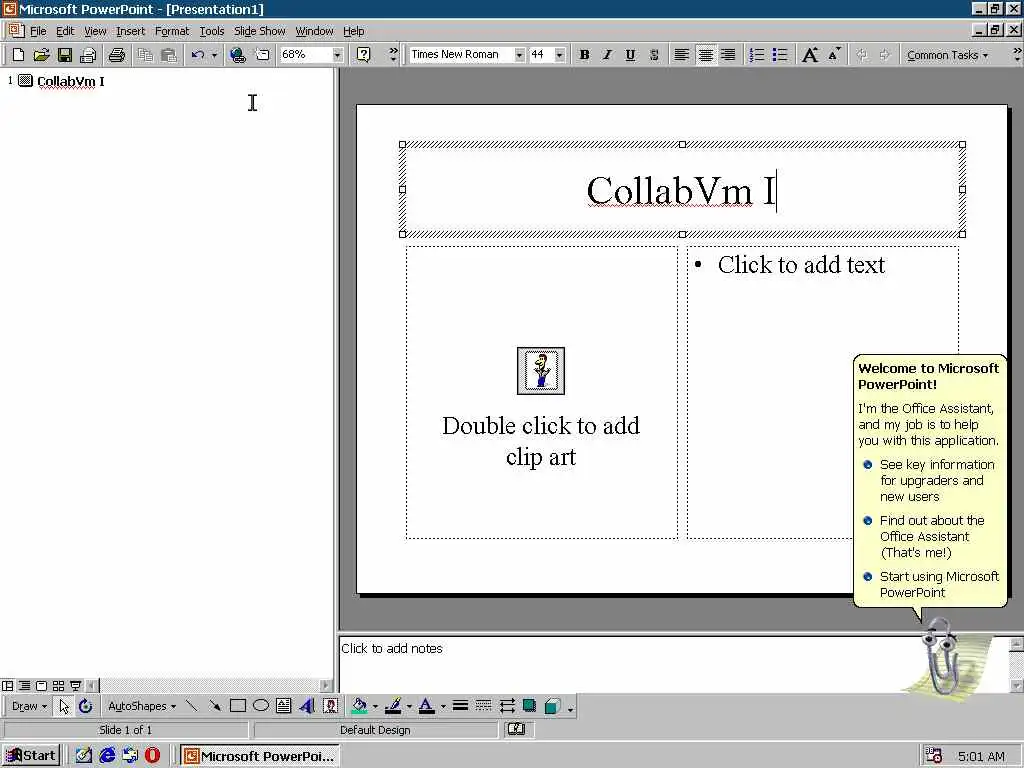This screenshot has width=1024, height=768.
Task: Select the Oval shape tool
Action: pyautogui.click(x=261, y=706)
